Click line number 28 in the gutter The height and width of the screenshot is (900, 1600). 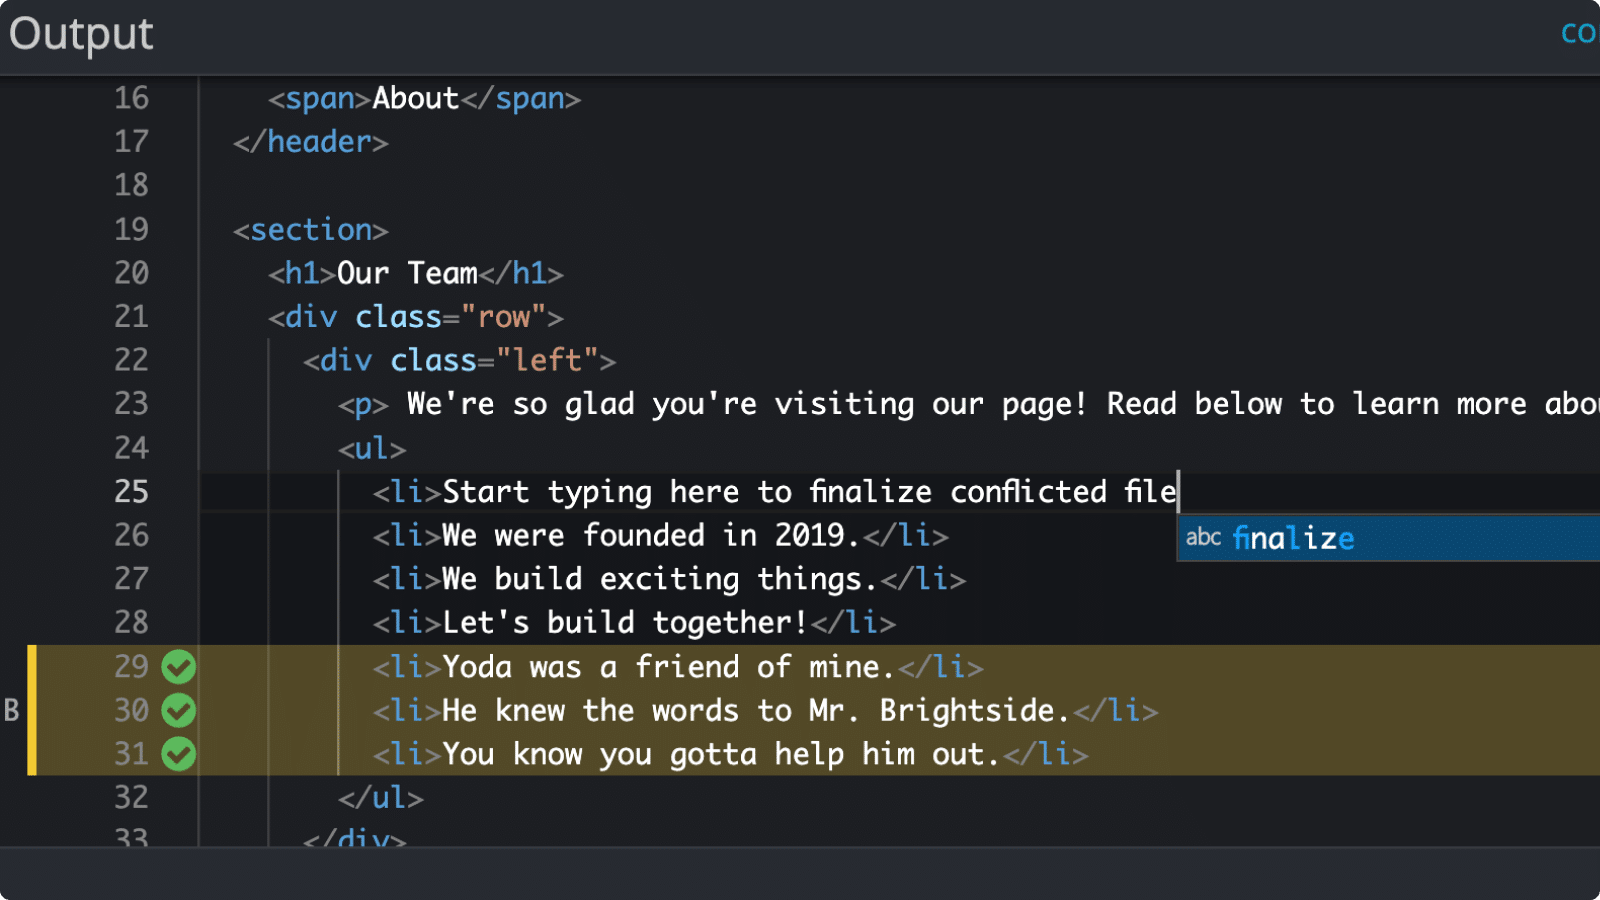point(131,623)
